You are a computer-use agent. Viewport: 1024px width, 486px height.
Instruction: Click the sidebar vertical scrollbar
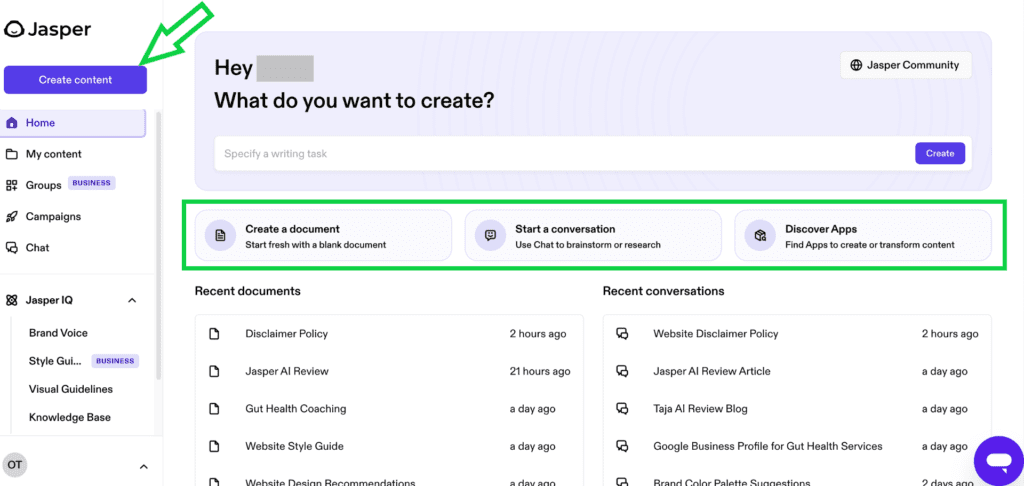click(x=158, y=245)
